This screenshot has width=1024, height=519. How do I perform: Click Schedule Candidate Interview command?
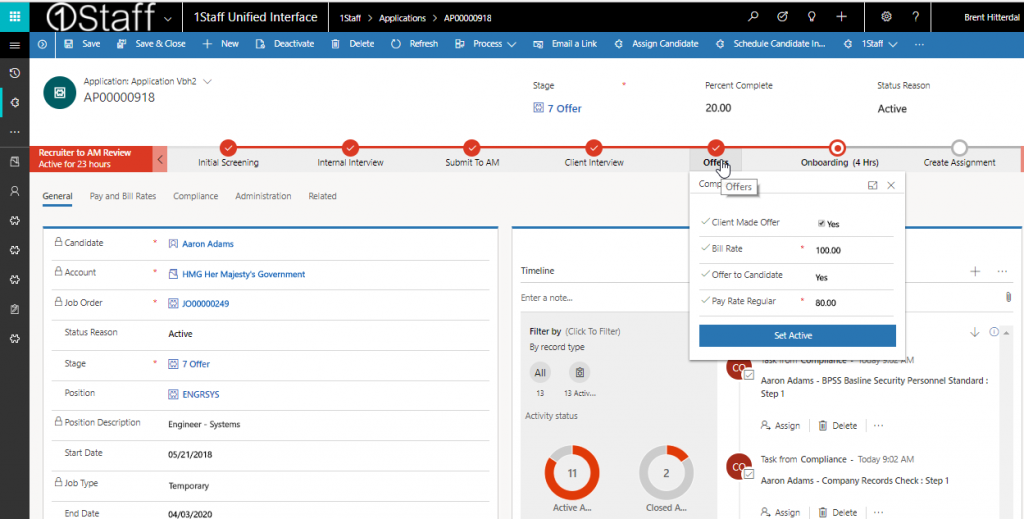click(x=771, y=44)
